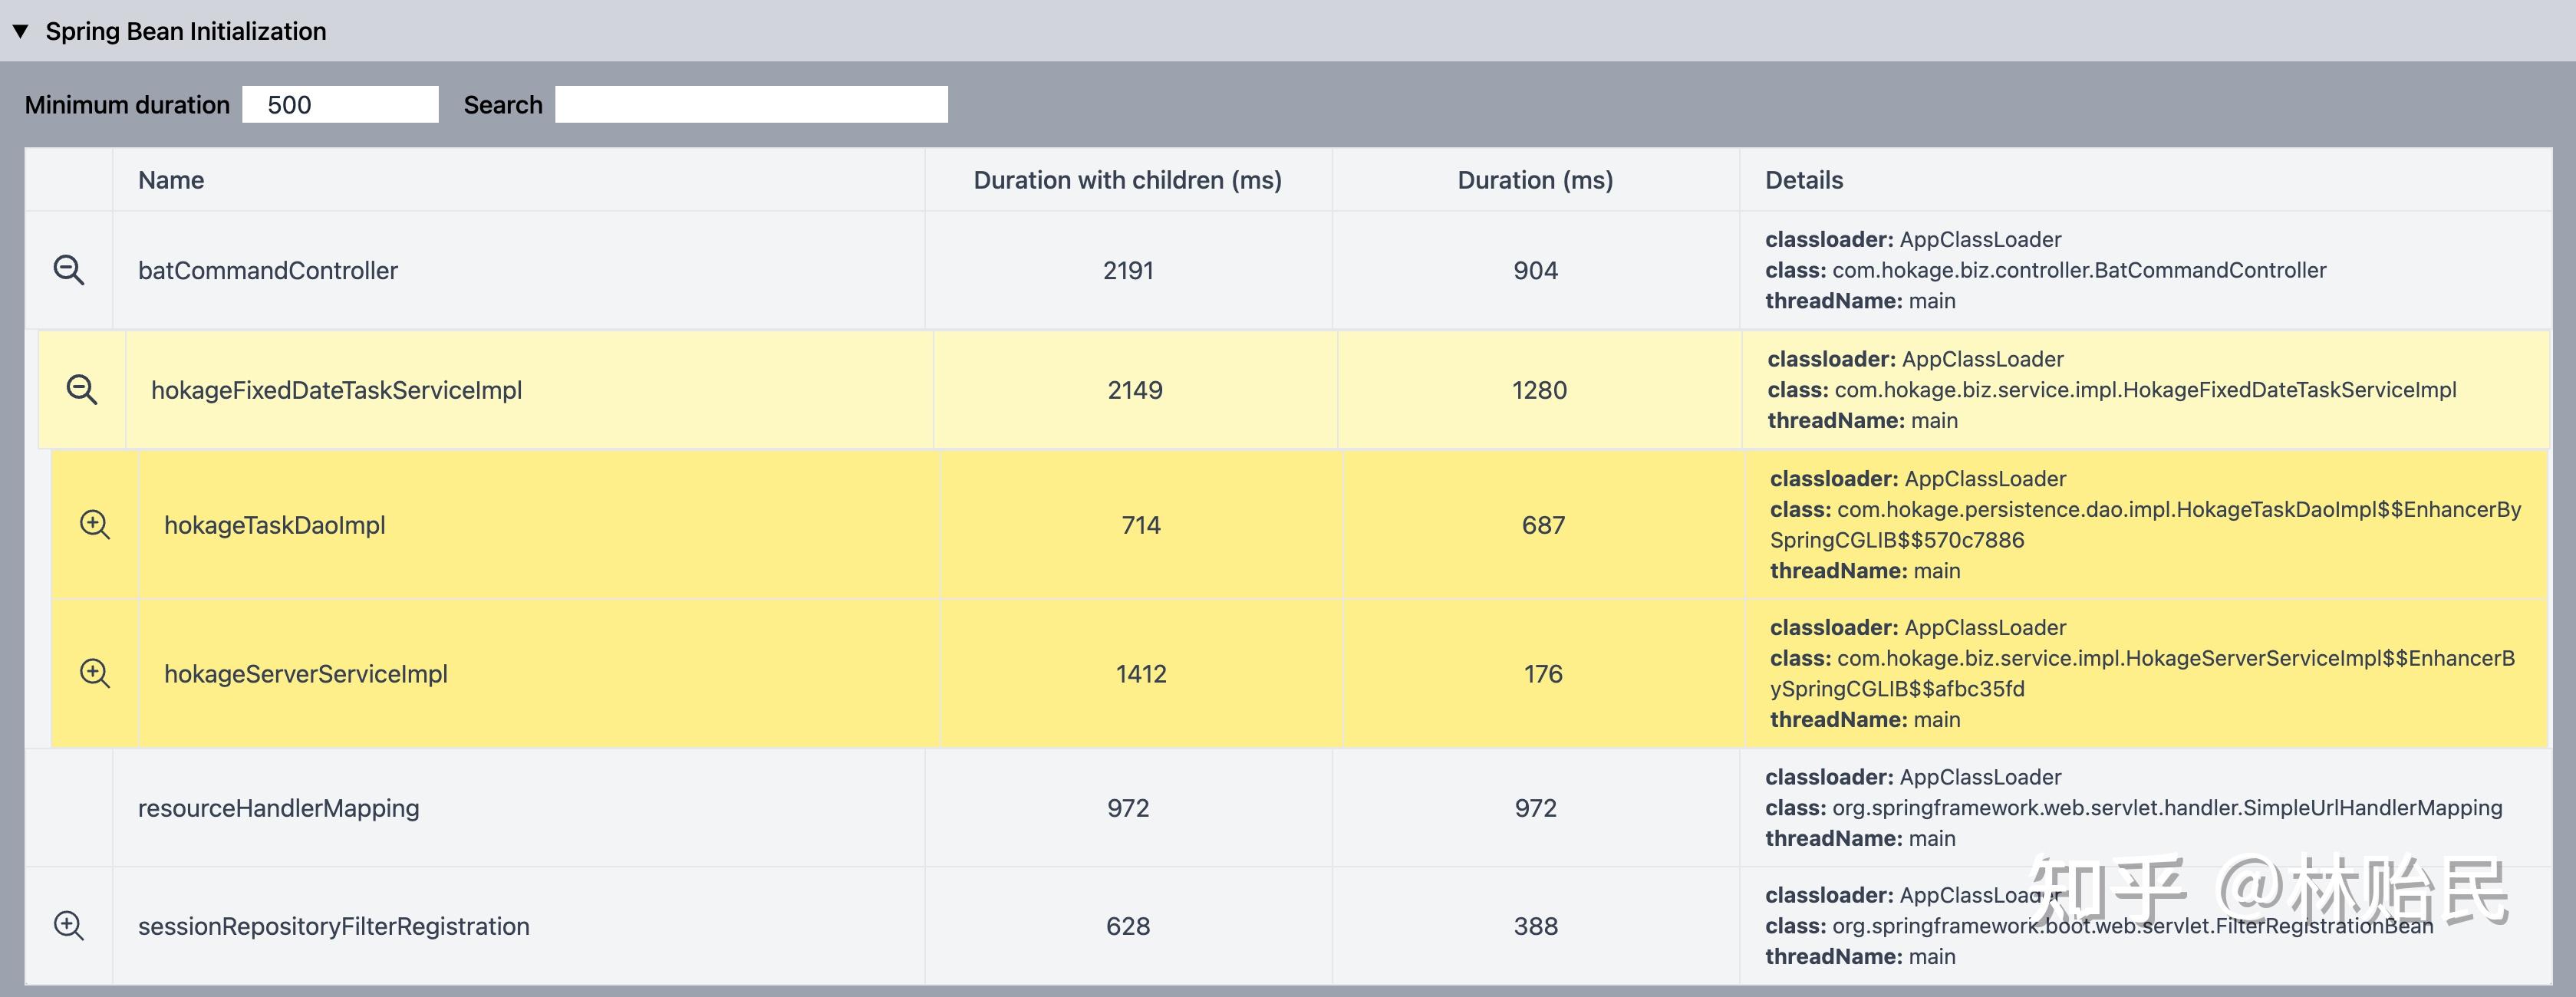Collapse hokageFixedDateTaskServiceImpl with zoom-out icon
The width and height of the screenshot is (2576, 997).
81,390
